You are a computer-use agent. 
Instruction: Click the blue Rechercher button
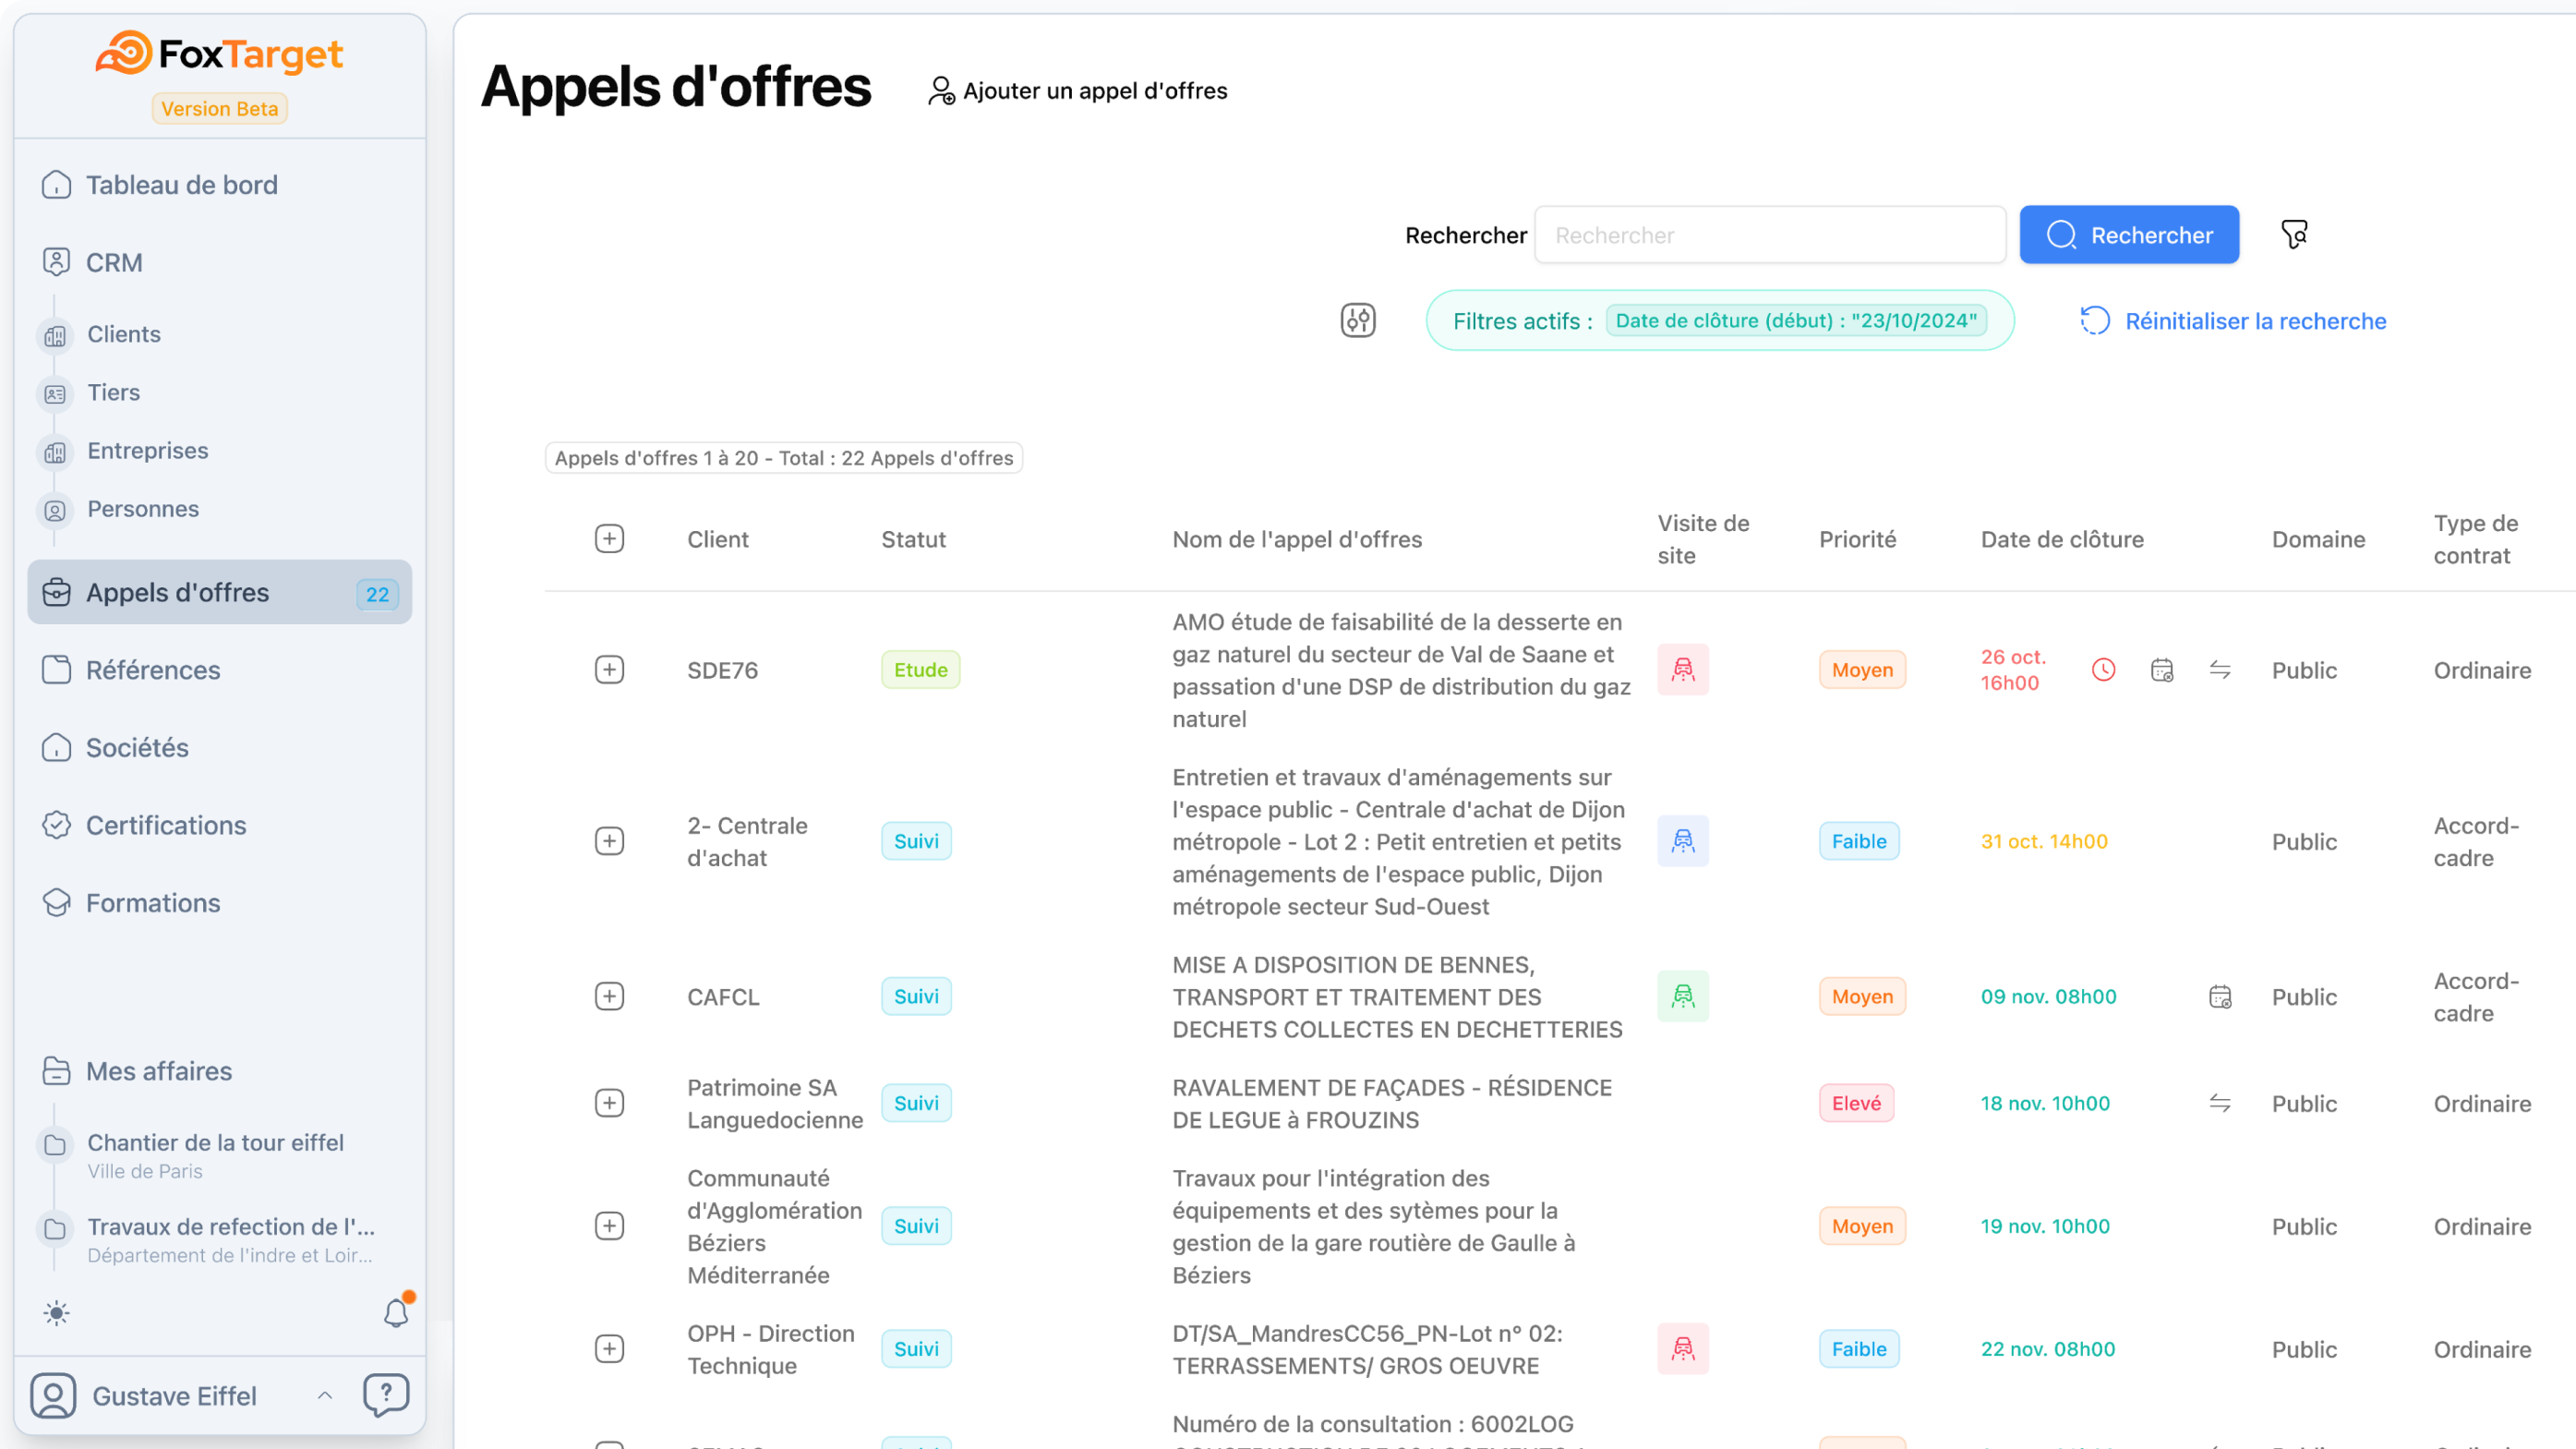click(2128, 234)
